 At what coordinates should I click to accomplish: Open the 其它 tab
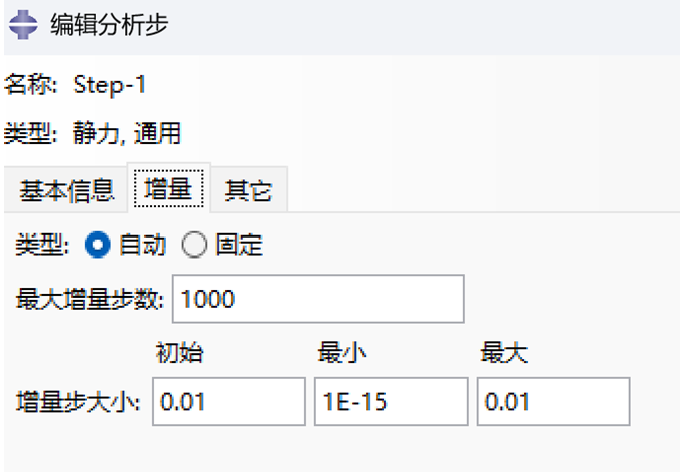[x=248, y=190]
